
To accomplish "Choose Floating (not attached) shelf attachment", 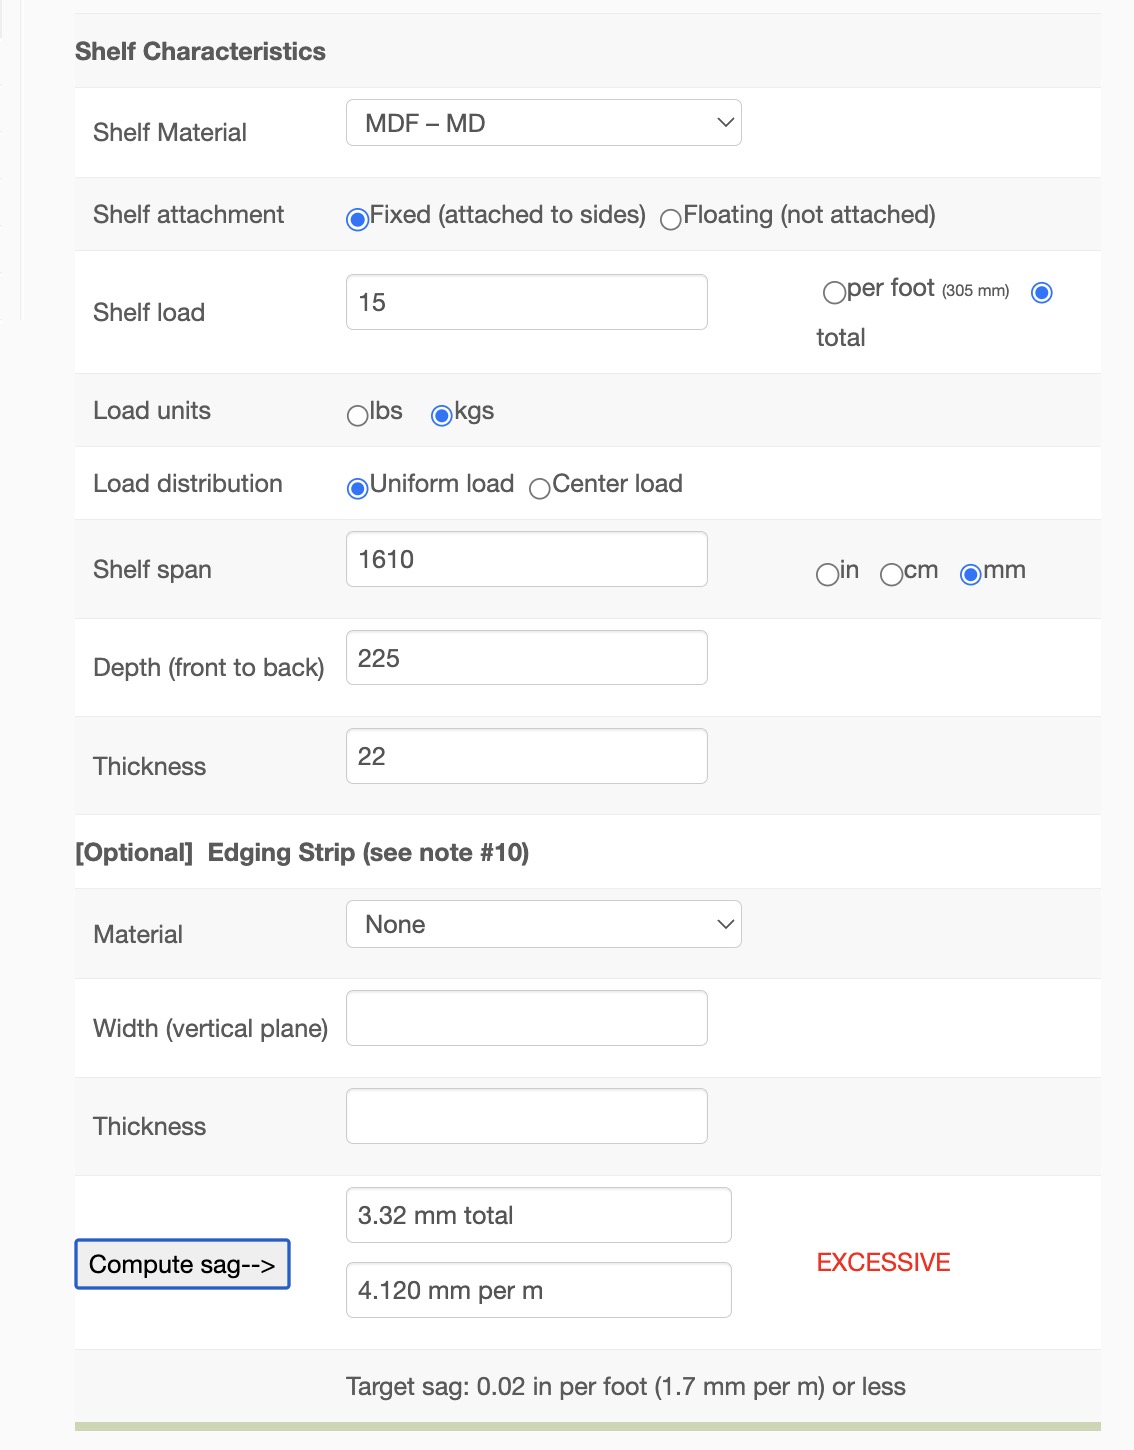I will 671,219.
